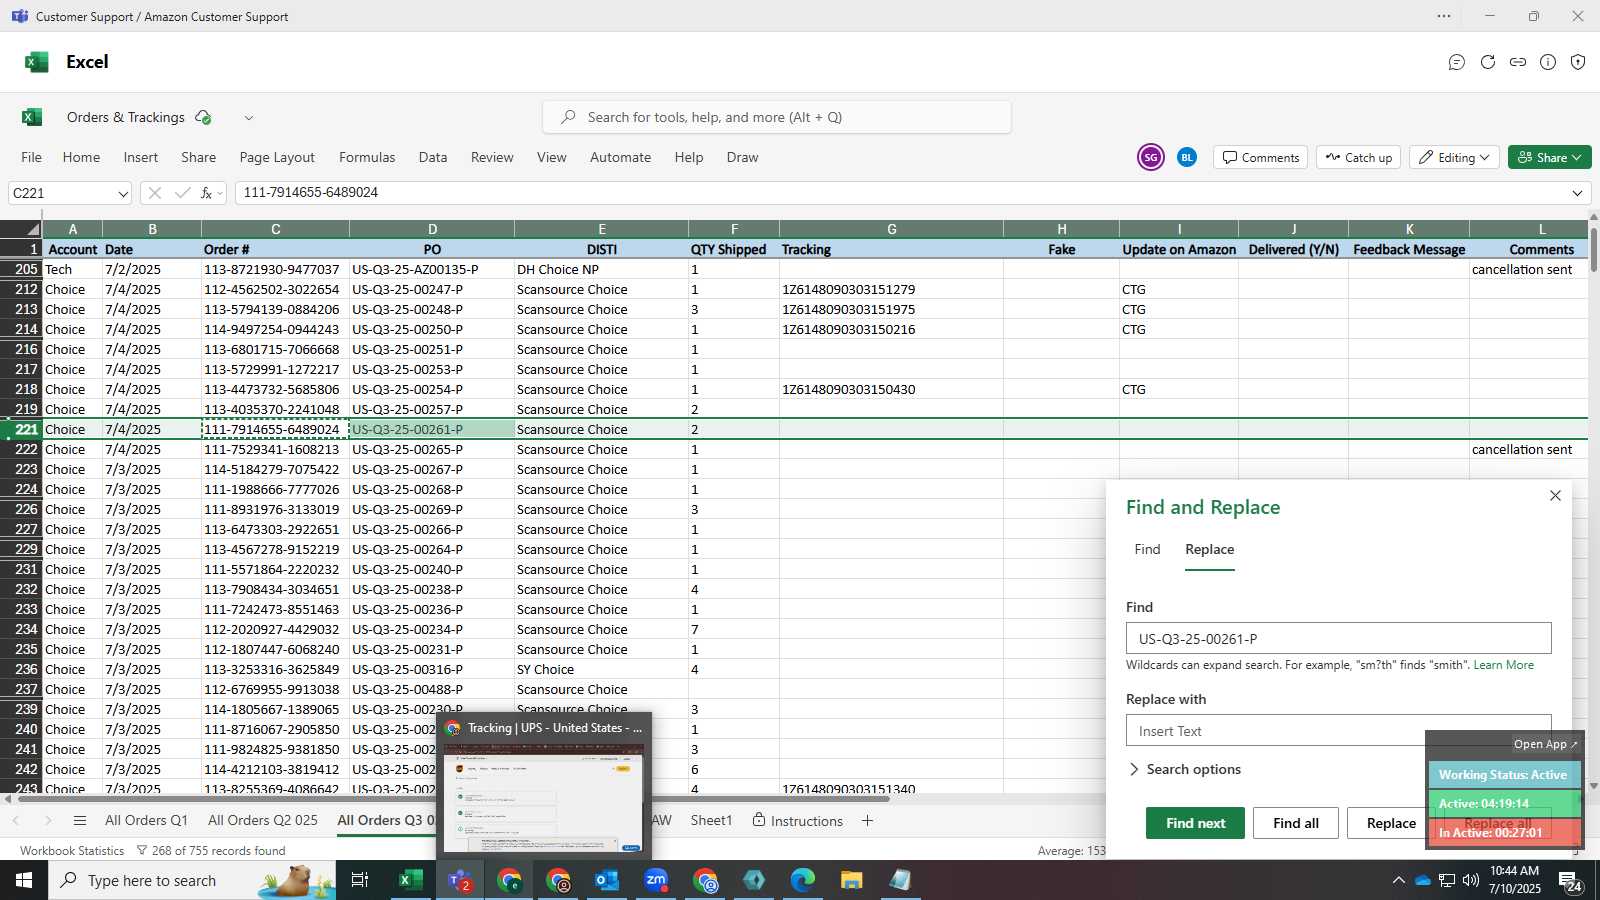
Task: Click Workbook Statistics in the status bar
Action: [72, 851]
